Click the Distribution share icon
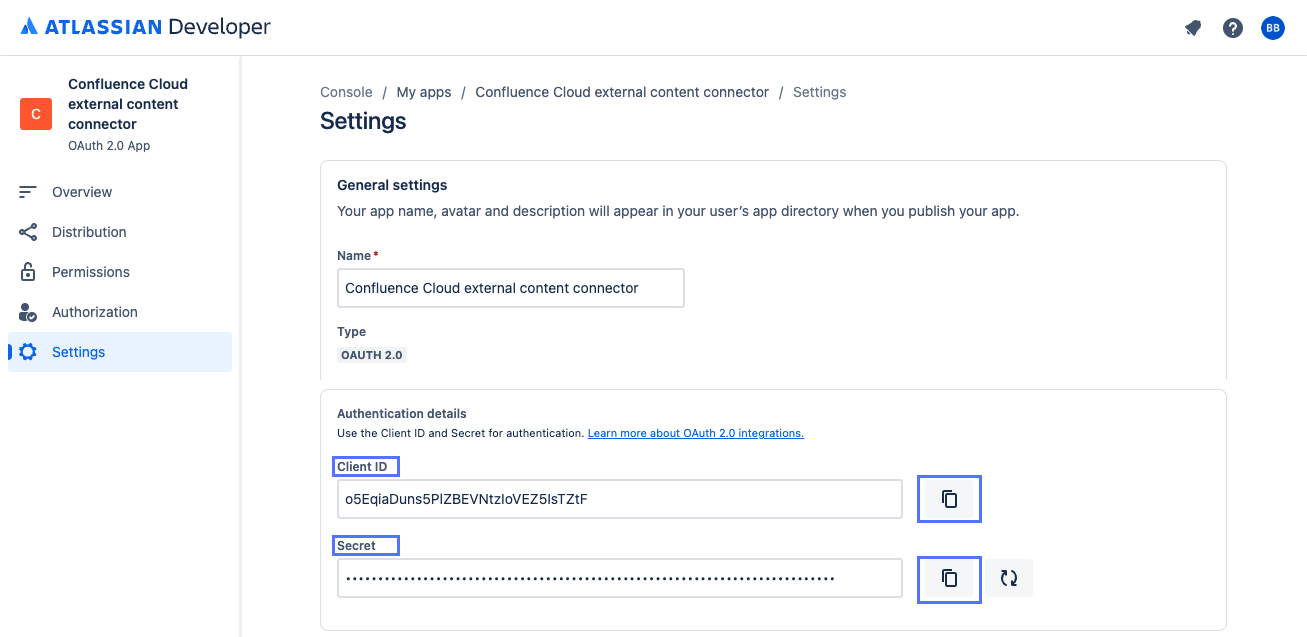The height and width of the screenshot is (637, 1307). (28, 232)
